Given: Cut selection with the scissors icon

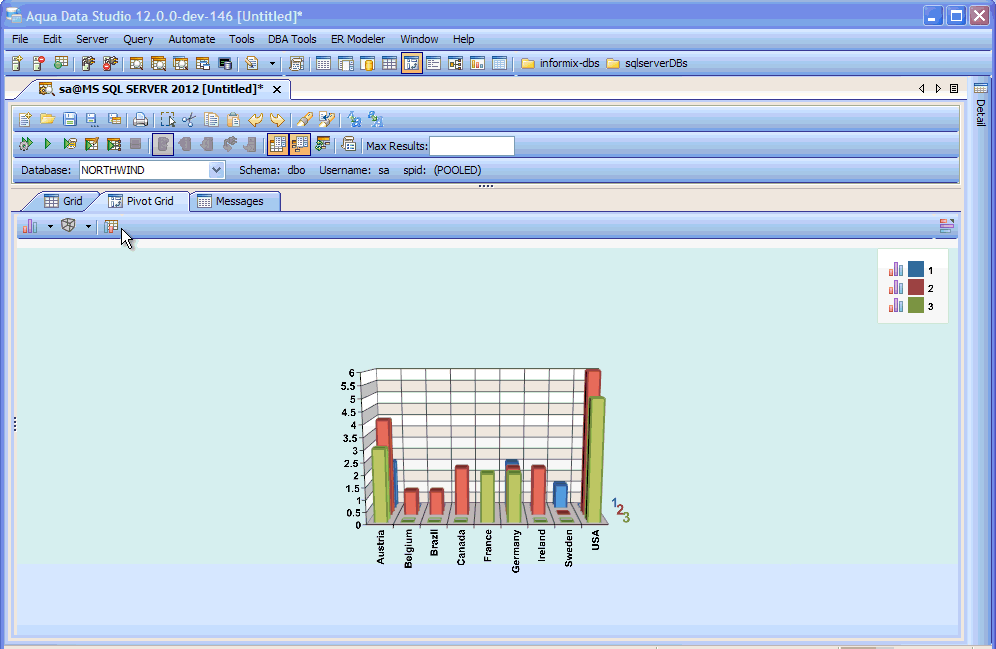Looking at the screenshot, I should pos(189,119).
